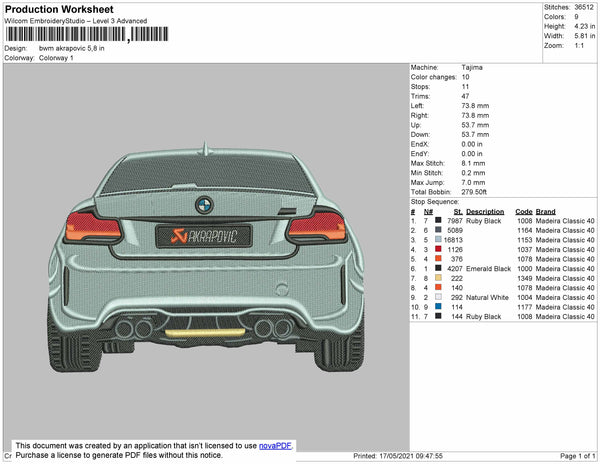Click the 'Stop Sequence:' label

click(x=435, y=202)
